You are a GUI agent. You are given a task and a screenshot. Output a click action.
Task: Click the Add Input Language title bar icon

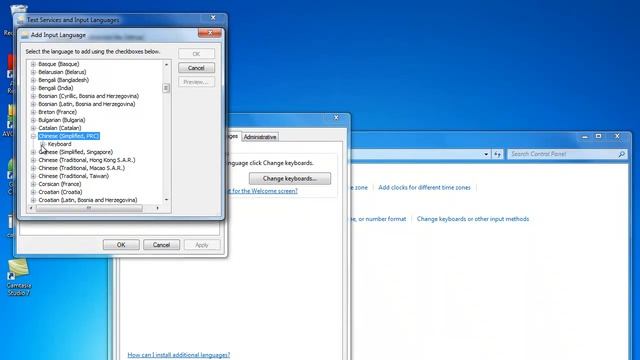point(25,35)
